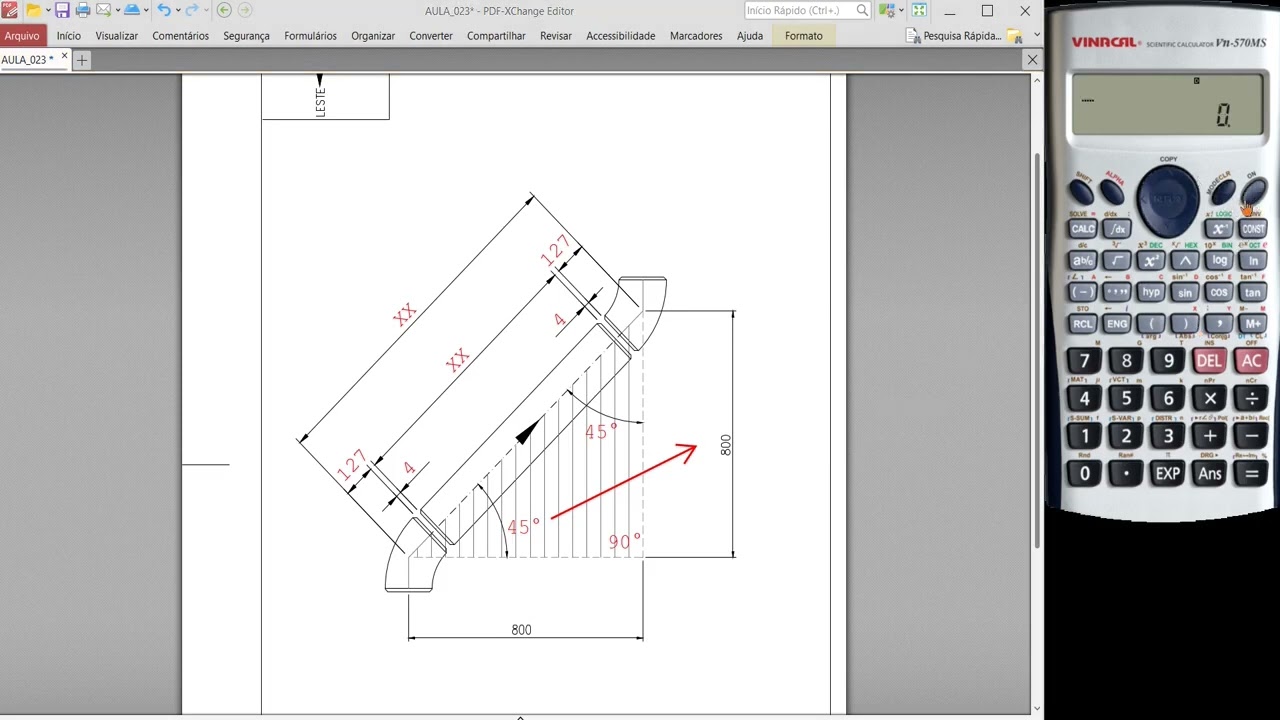The height and width of the screenshot is (720, 1280).
Task: Click the calculator DEL key
Action: coord(1210,361)
